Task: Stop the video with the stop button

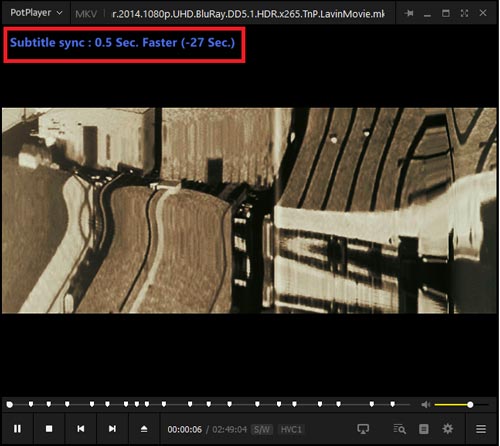Action: [49, 429]
